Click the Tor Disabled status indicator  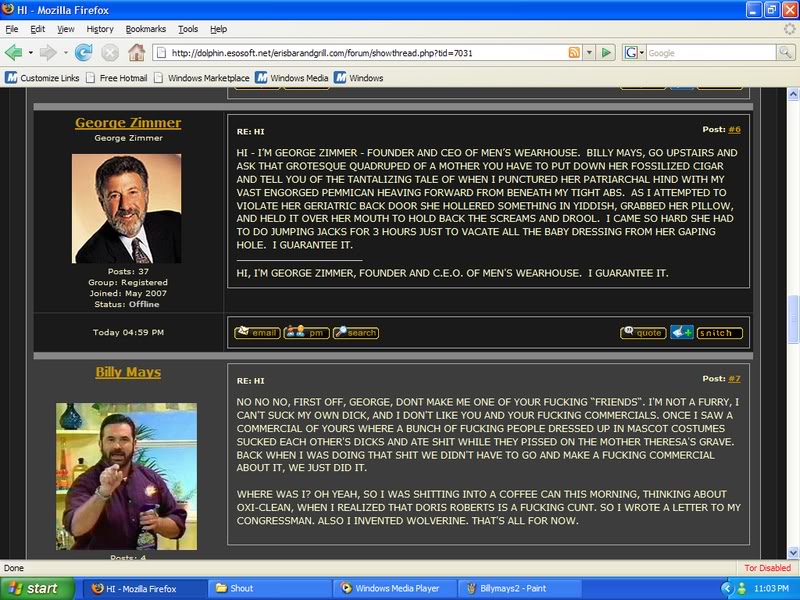(x=767, y=568)
